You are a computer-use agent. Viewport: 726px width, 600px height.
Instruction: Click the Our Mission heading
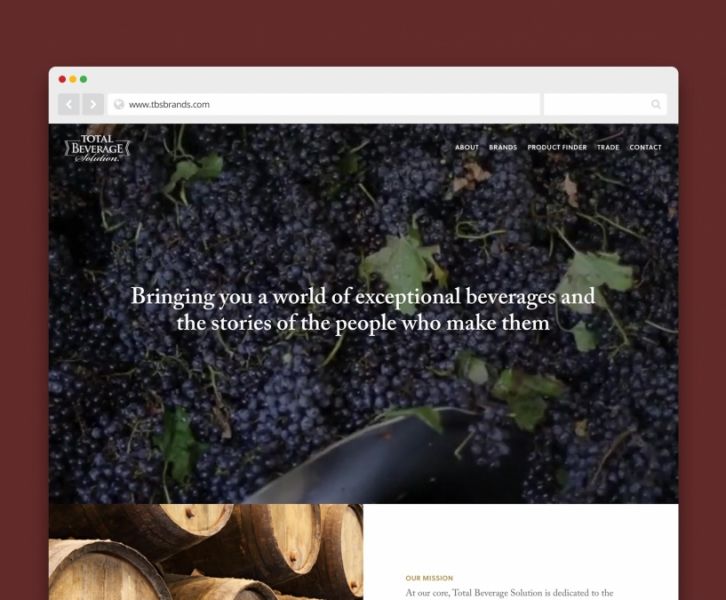click(429, 578)
